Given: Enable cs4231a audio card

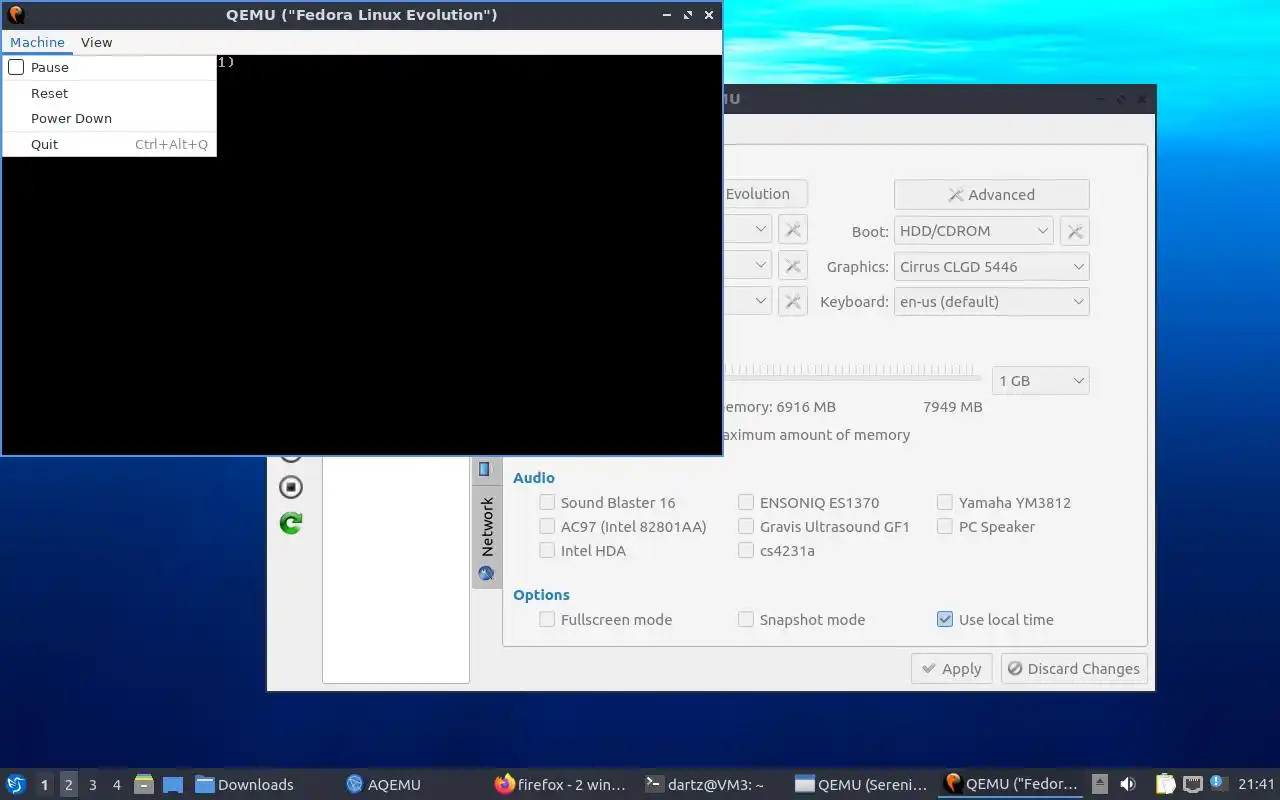Looking at the screenshot, I should tap(746, 551).
